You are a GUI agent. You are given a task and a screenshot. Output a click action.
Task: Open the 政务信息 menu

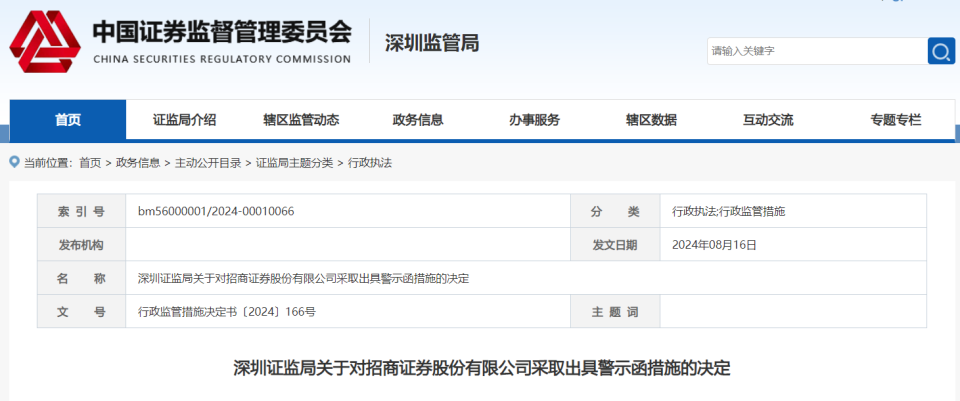click(x=418, y=120)
